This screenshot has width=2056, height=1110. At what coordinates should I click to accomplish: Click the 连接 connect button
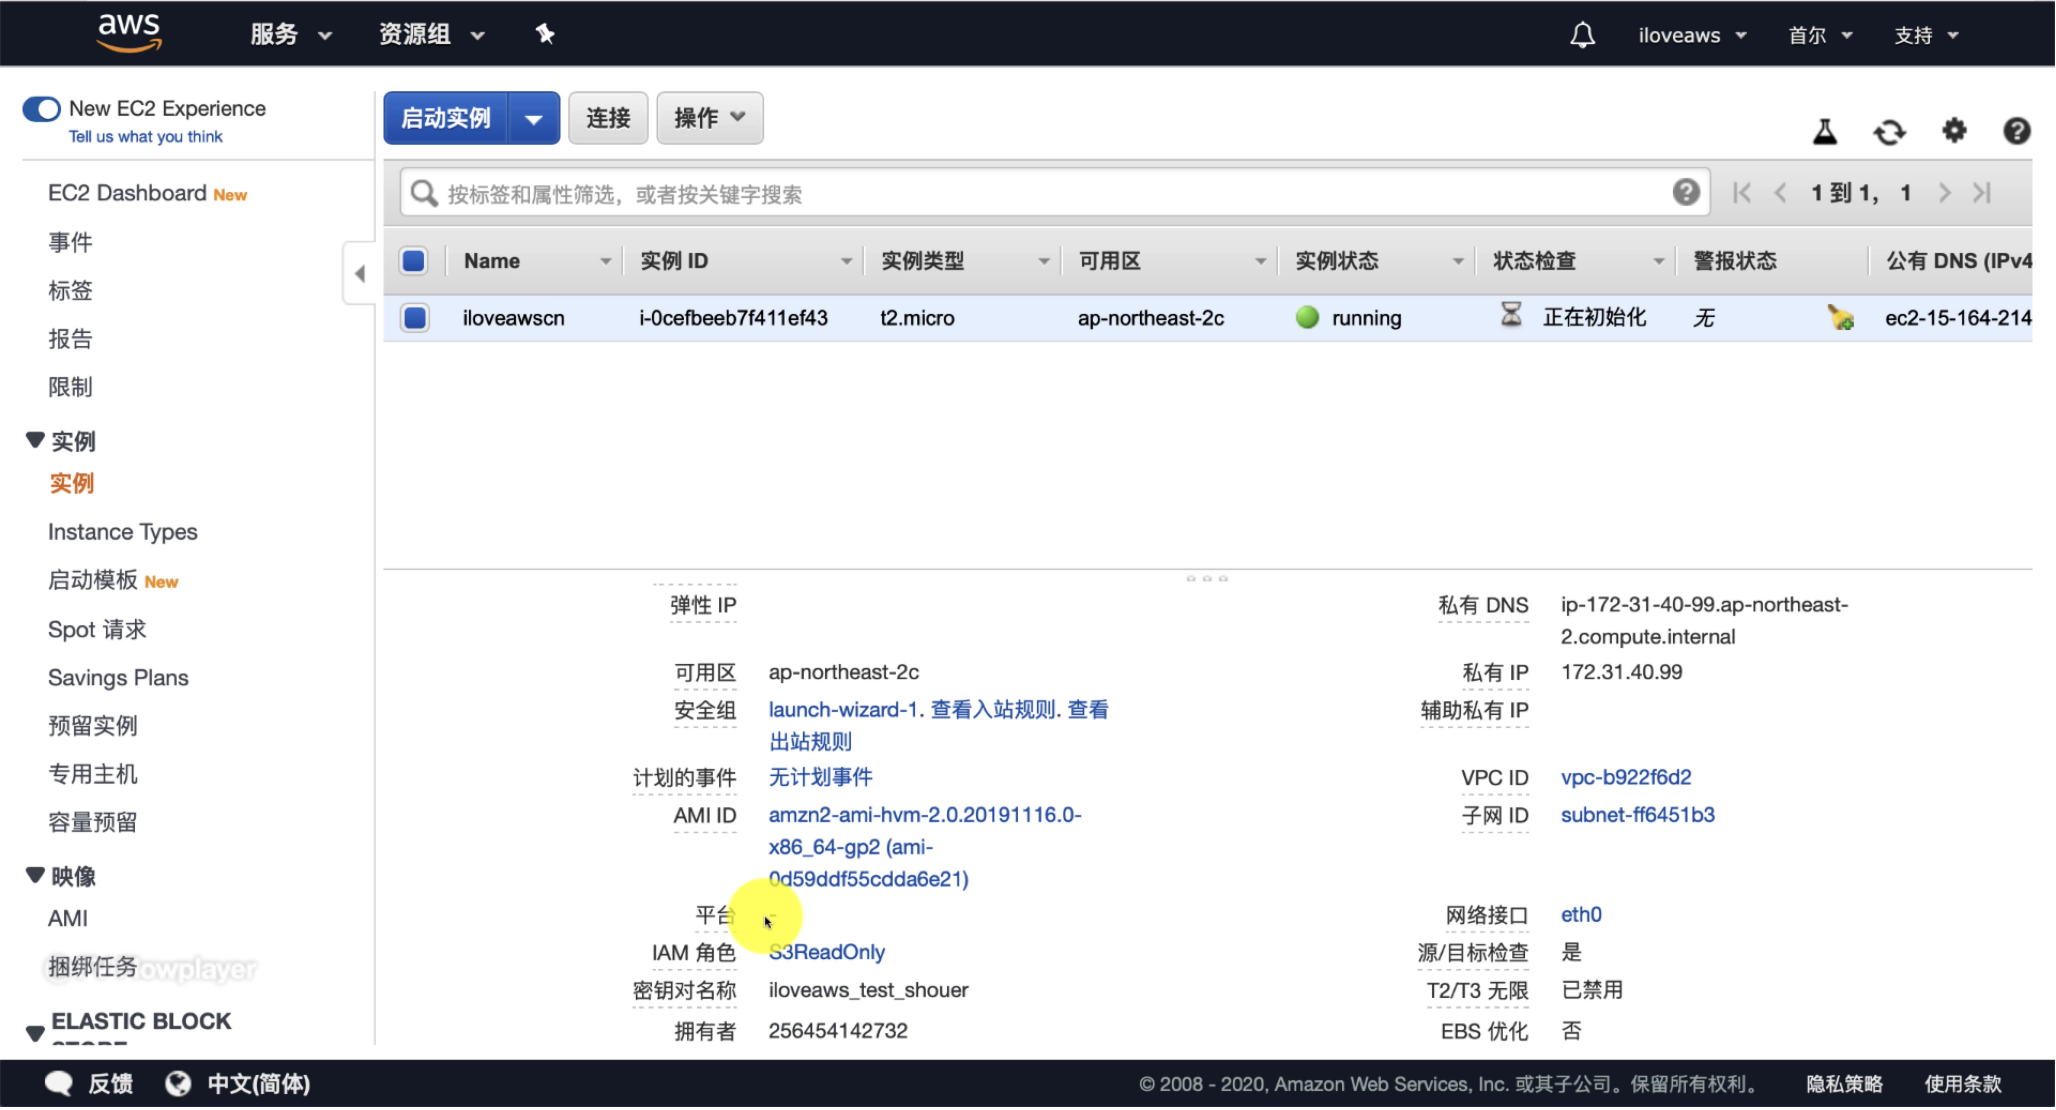click(608, 118)
